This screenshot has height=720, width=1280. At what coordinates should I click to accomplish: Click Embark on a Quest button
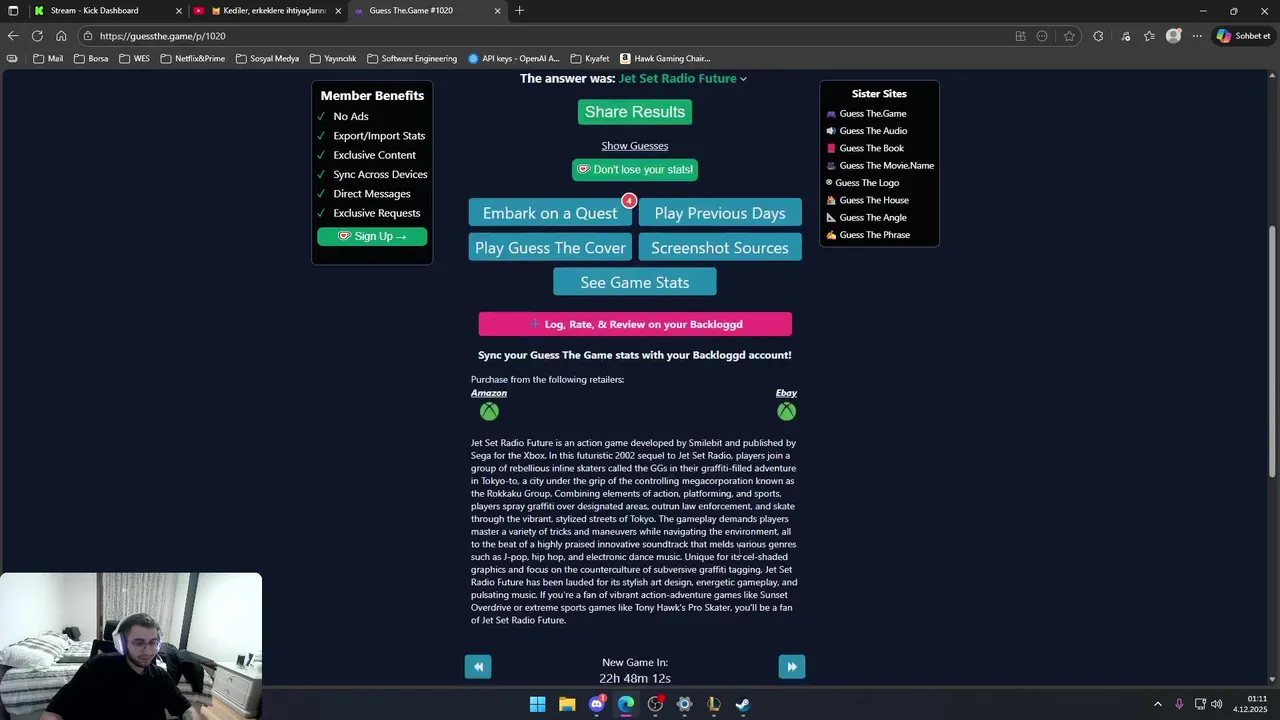(550, 213)
